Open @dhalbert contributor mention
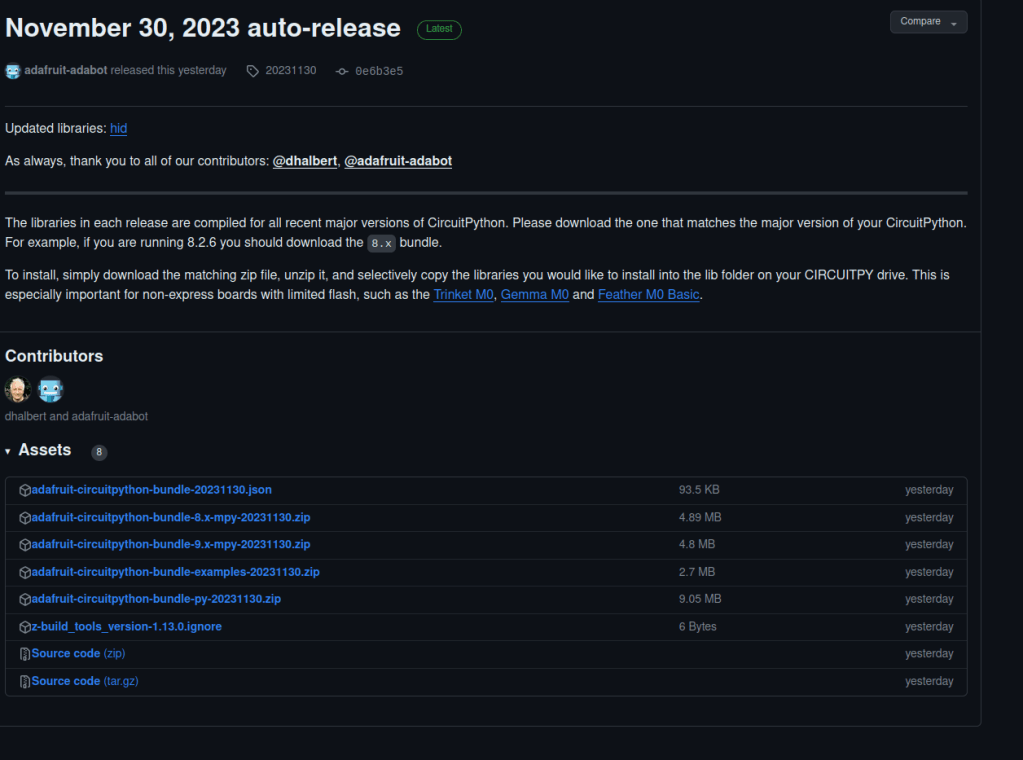This screenshot has height=760, width=1023. point(305,161)
